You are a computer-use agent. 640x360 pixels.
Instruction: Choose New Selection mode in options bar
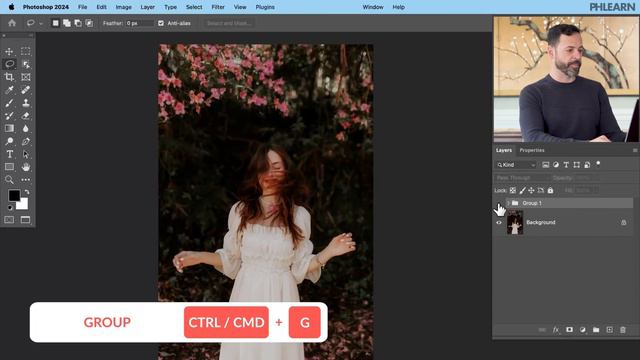click(56, 23)
